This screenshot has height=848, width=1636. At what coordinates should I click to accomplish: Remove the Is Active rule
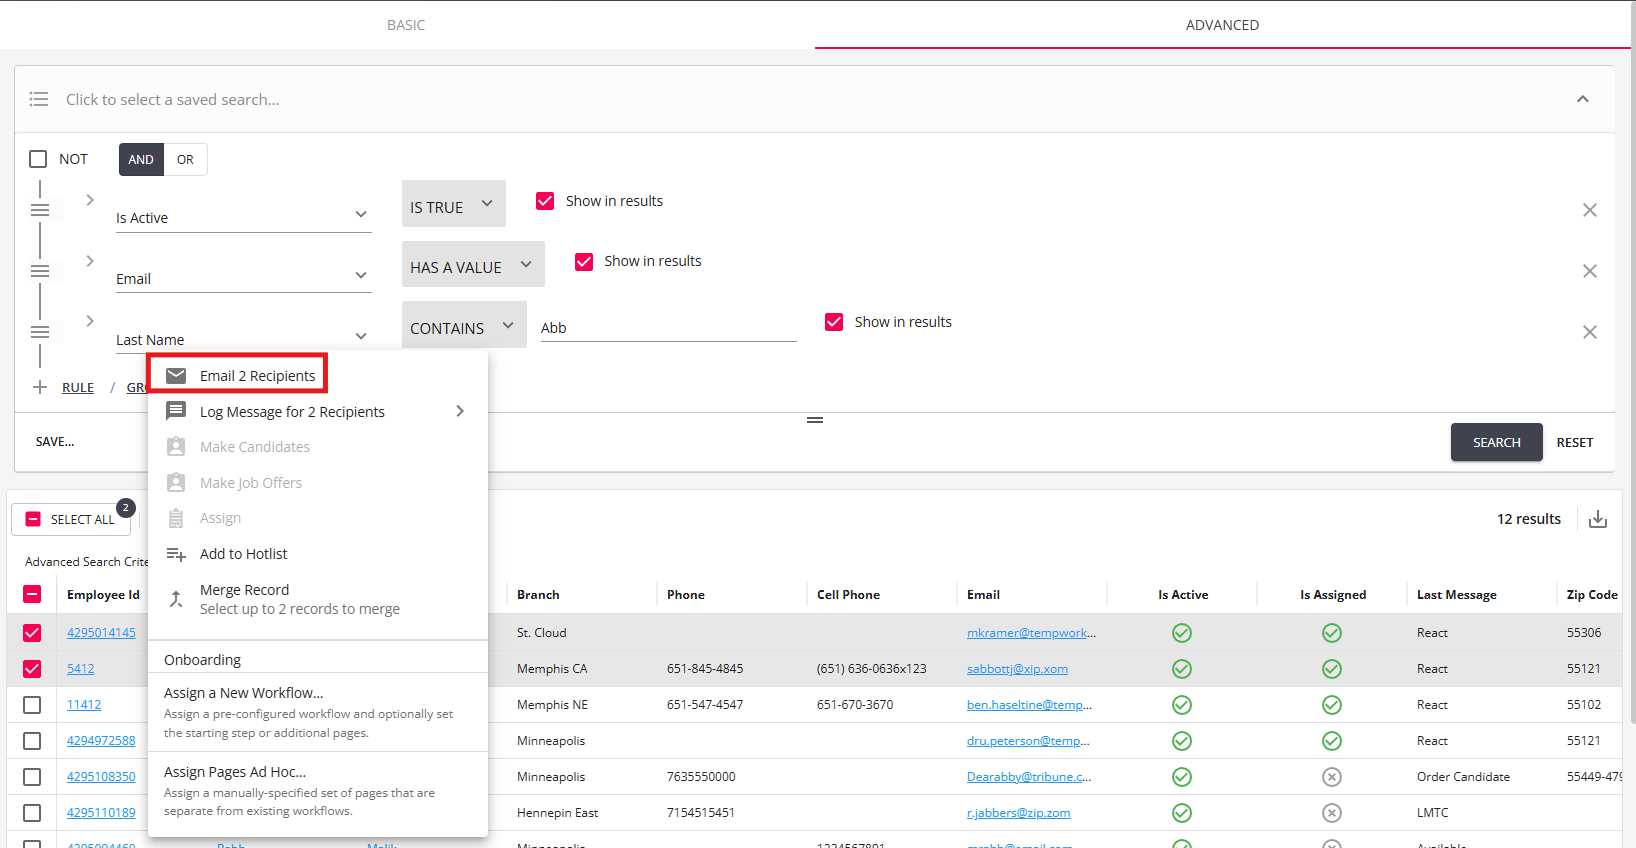coord(1590,210)
